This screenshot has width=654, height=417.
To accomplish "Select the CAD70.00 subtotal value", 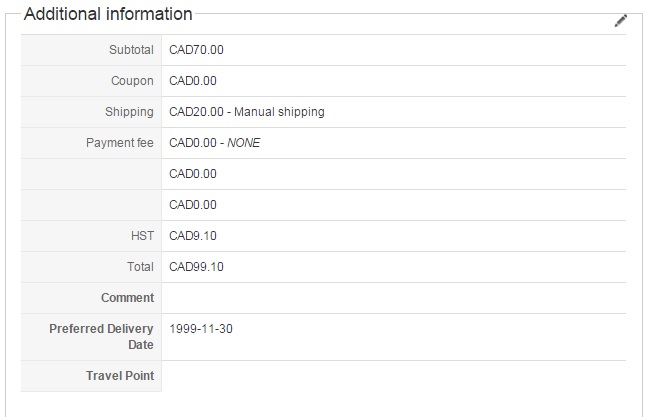I will (x=193, y=50).
